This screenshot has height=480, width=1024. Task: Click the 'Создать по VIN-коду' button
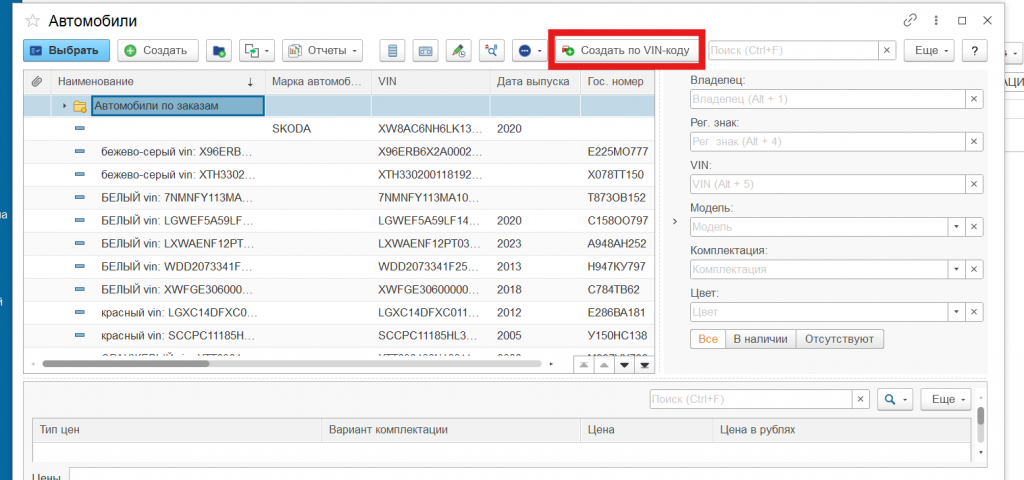[x=627, y=50]
